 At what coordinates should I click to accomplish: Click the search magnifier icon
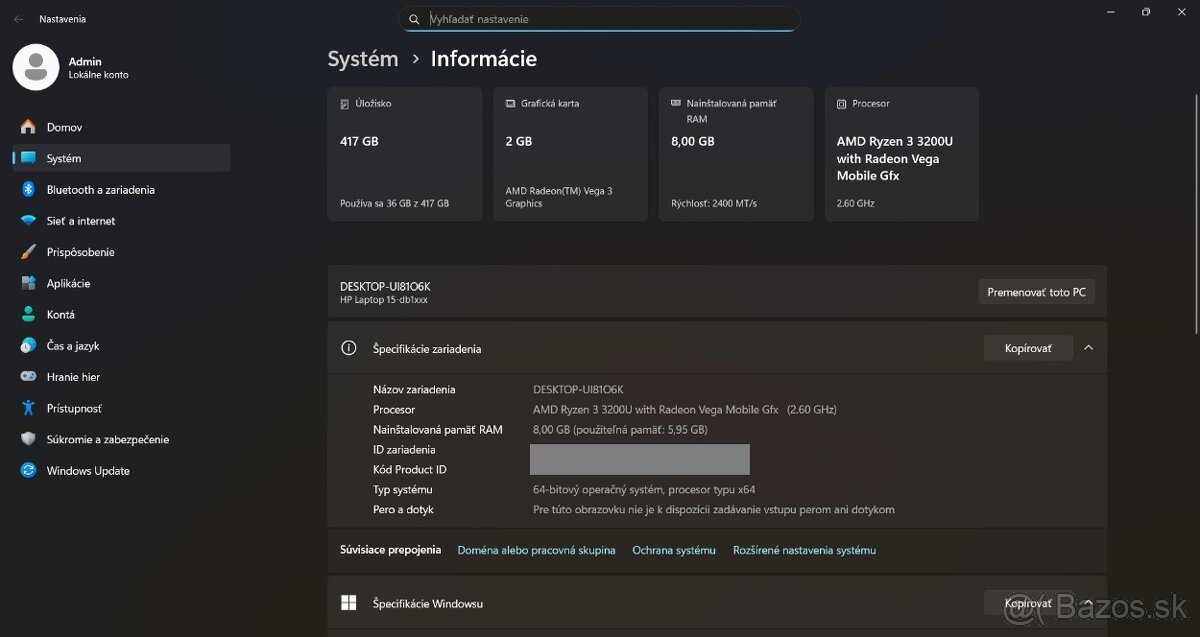(414, 19)
